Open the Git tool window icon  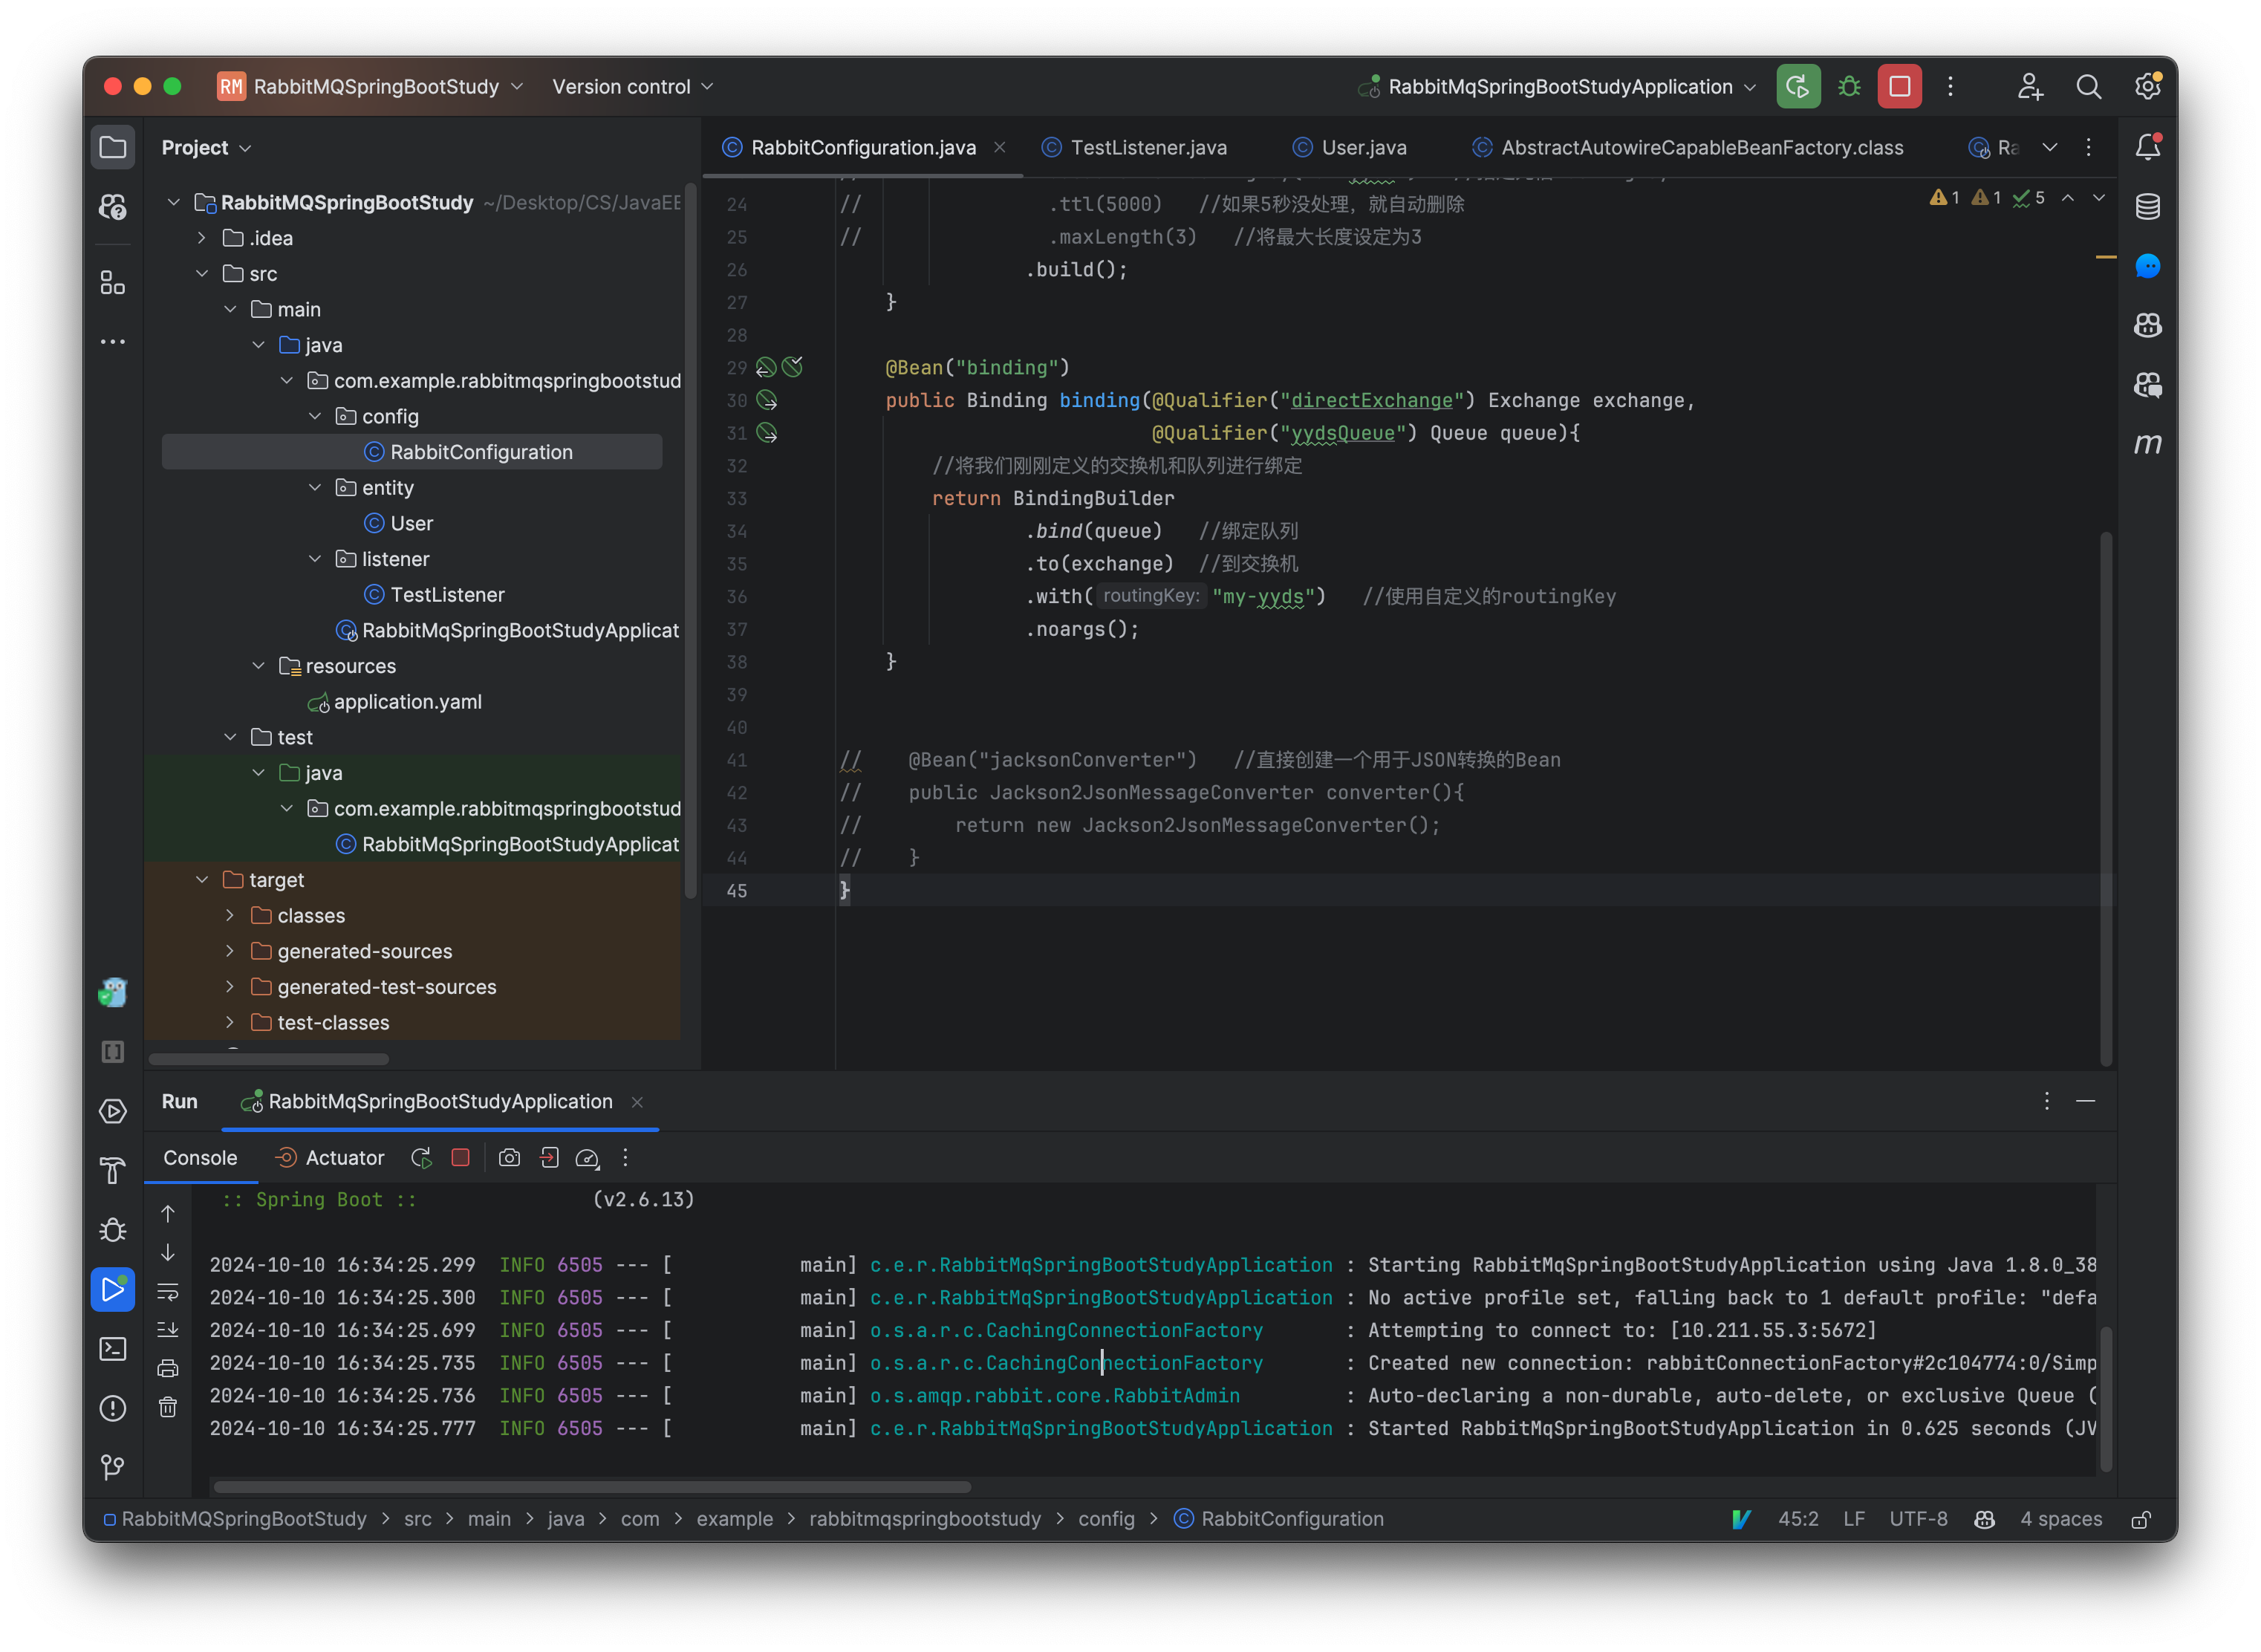113,1466
